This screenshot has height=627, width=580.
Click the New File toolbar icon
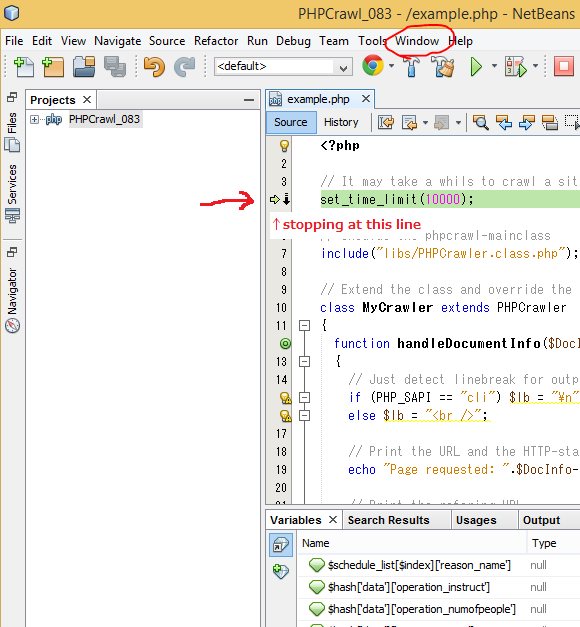tap(24, 66)
